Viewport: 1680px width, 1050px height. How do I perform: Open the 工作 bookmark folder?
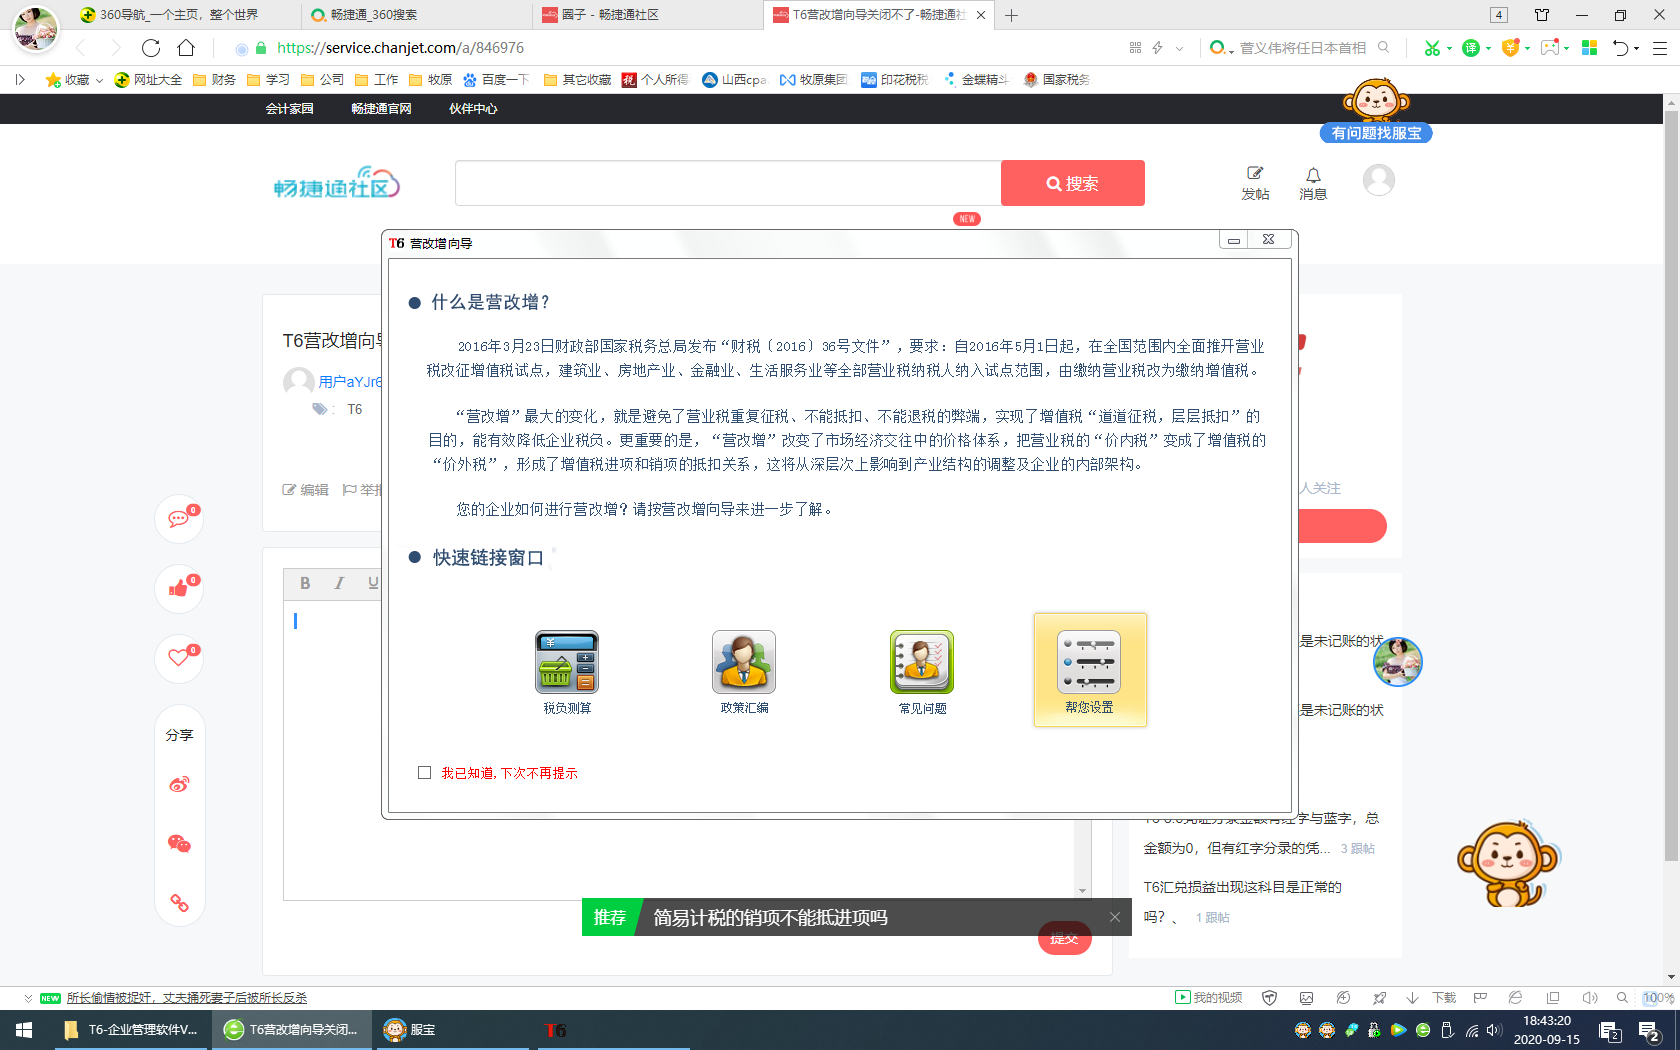pyautogui.click(x=376, y=80)
